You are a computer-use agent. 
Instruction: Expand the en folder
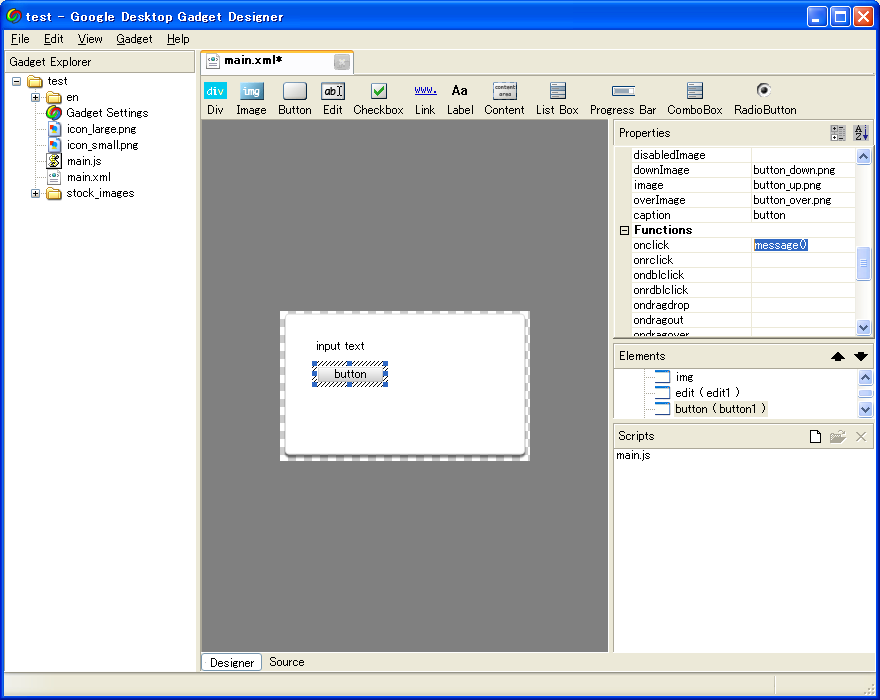(36, 97)
